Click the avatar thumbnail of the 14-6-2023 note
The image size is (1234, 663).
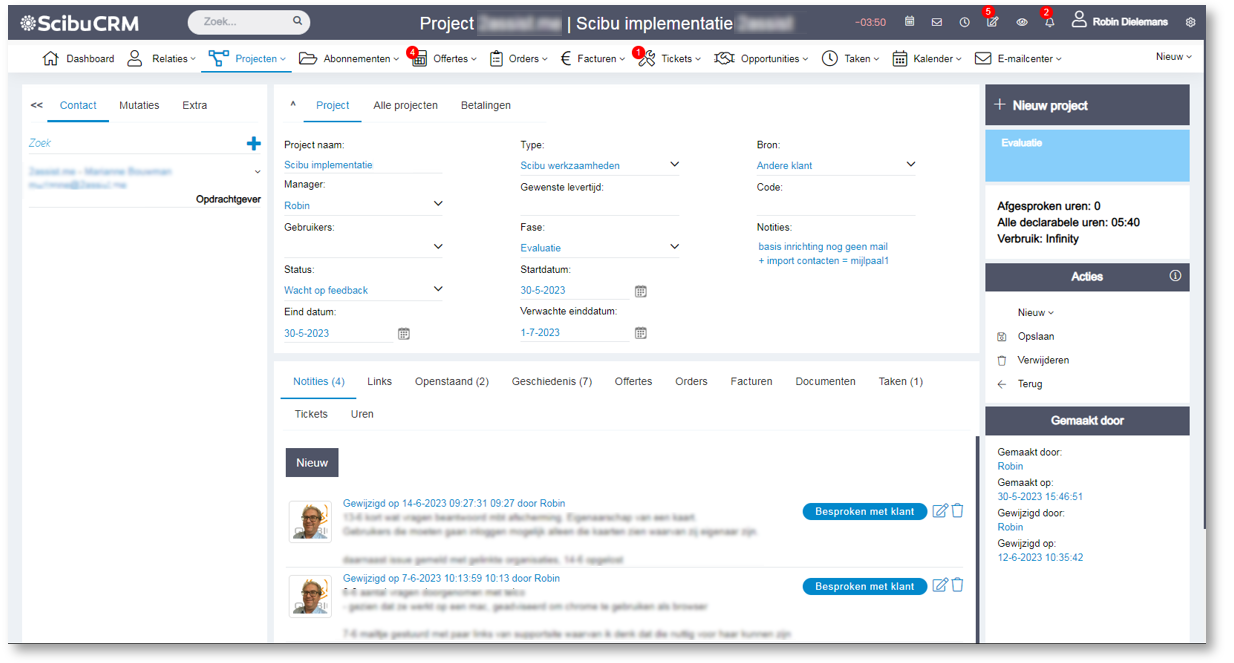coord(310,521)
